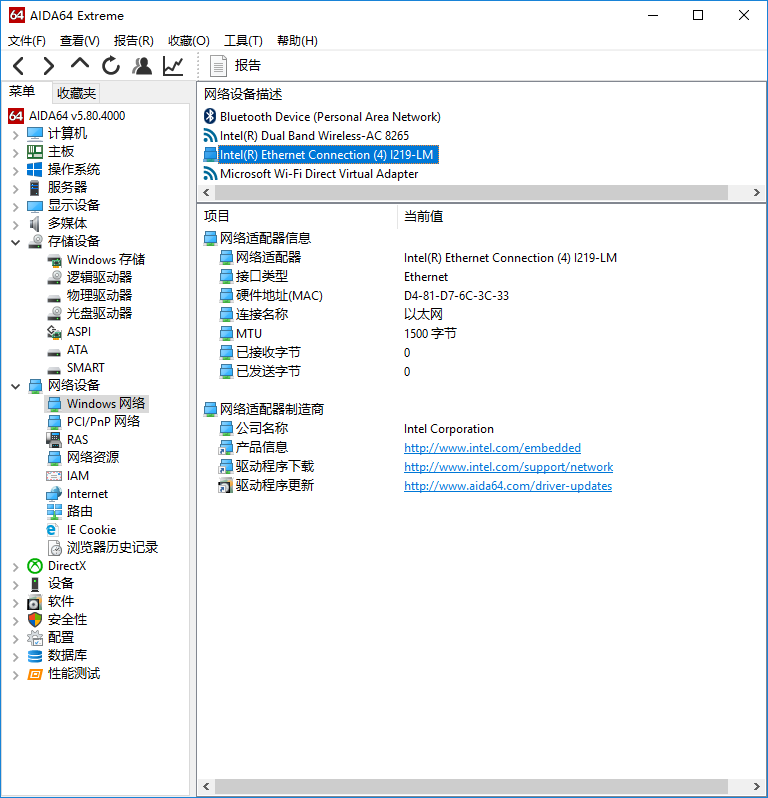Collapse the 网络设备 tree node
Image resolution: width=768 pixels, height=798 pixels.
coord(15,386)
